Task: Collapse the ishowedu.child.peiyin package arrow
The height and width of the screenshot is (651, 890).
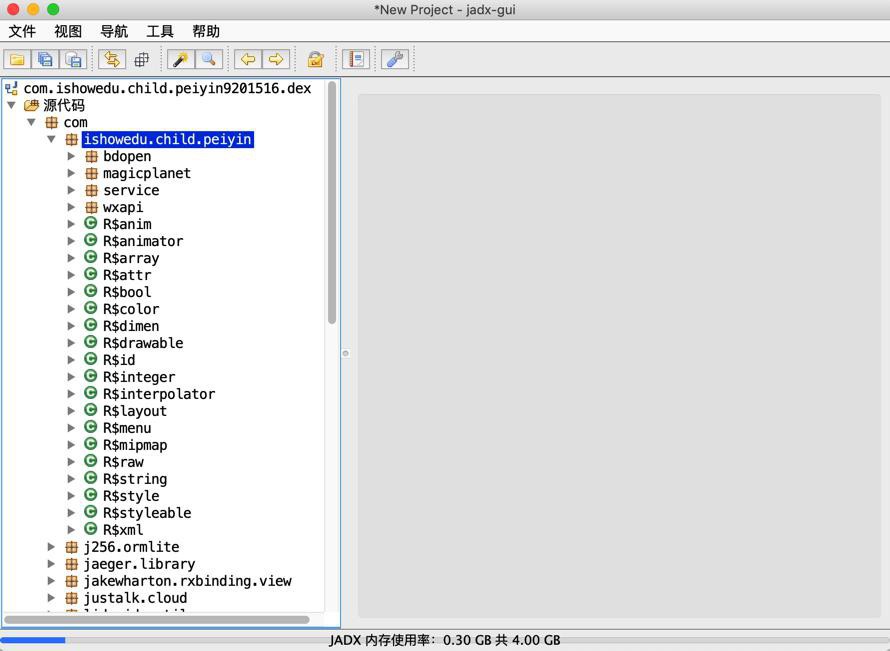Action: coord(52,139)
